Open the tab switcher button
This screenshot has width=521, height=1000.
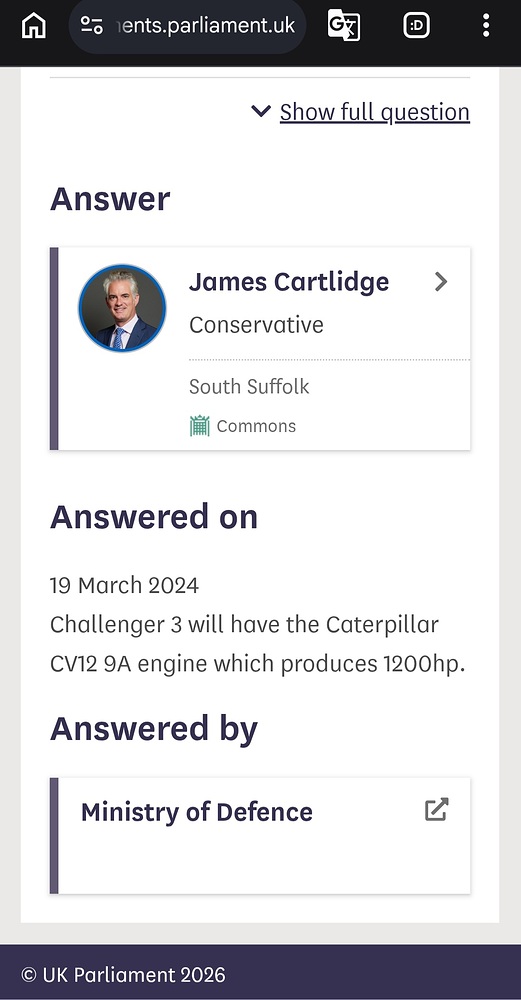pyautogui.click(x=416, y=26)
